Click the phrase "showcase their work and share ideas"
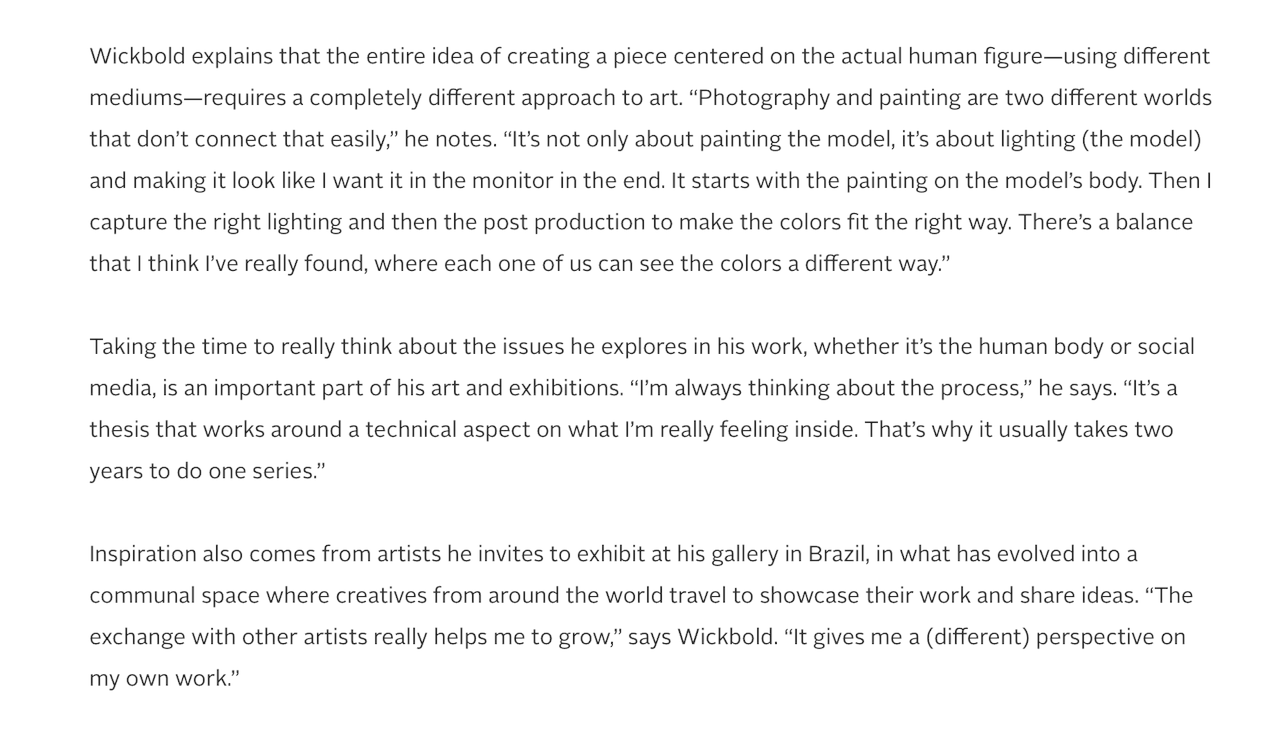The width and height of the screenshot is (1280, 748). click(x=949, y=596)
